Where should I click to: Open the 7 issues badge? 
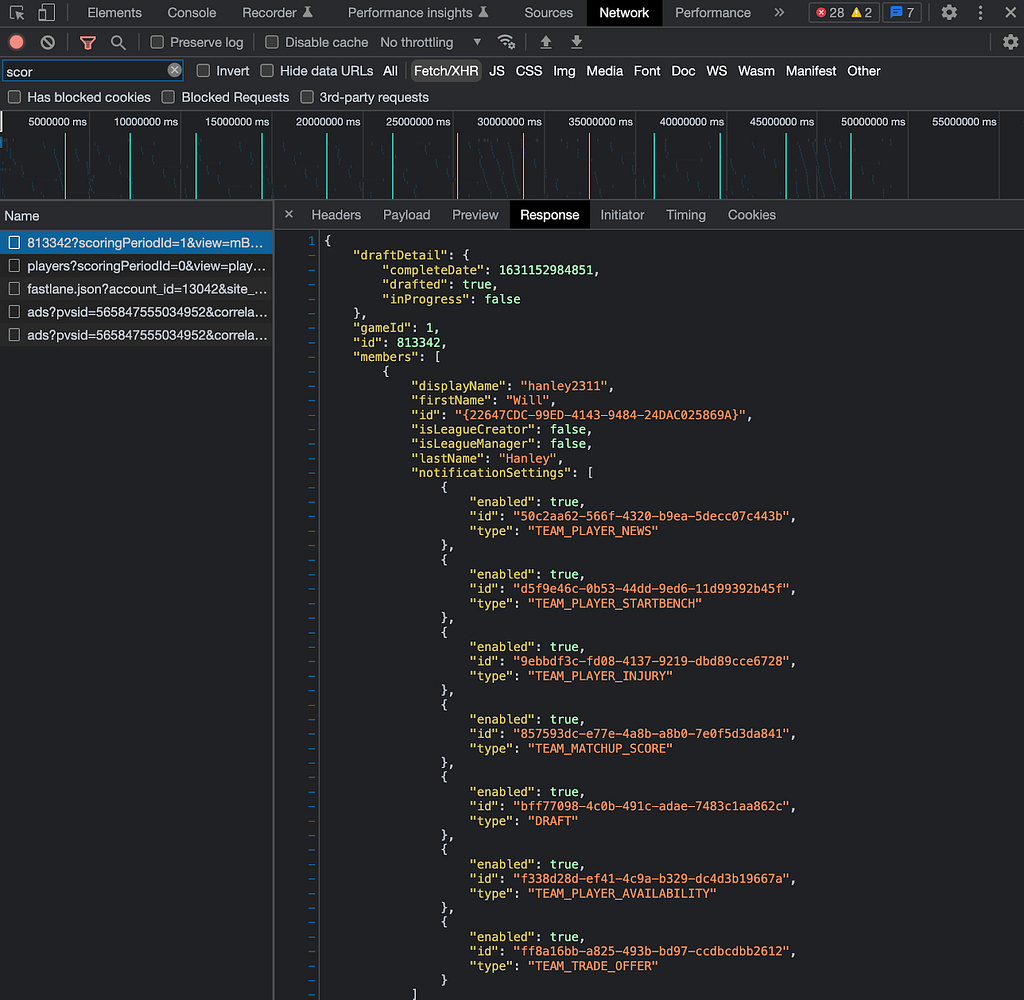[902, 12]
